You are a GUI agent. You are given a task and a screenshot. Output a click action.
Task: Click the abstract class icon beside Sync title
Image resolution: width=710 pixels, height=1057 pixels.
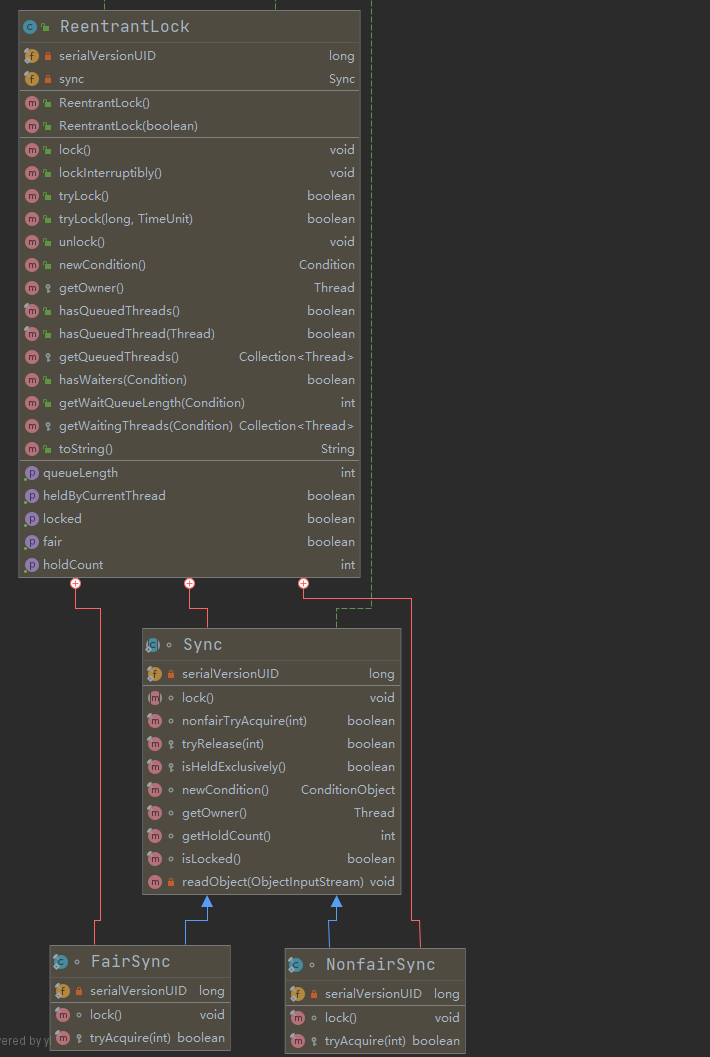pyautogui.click(x=153, y=645)
